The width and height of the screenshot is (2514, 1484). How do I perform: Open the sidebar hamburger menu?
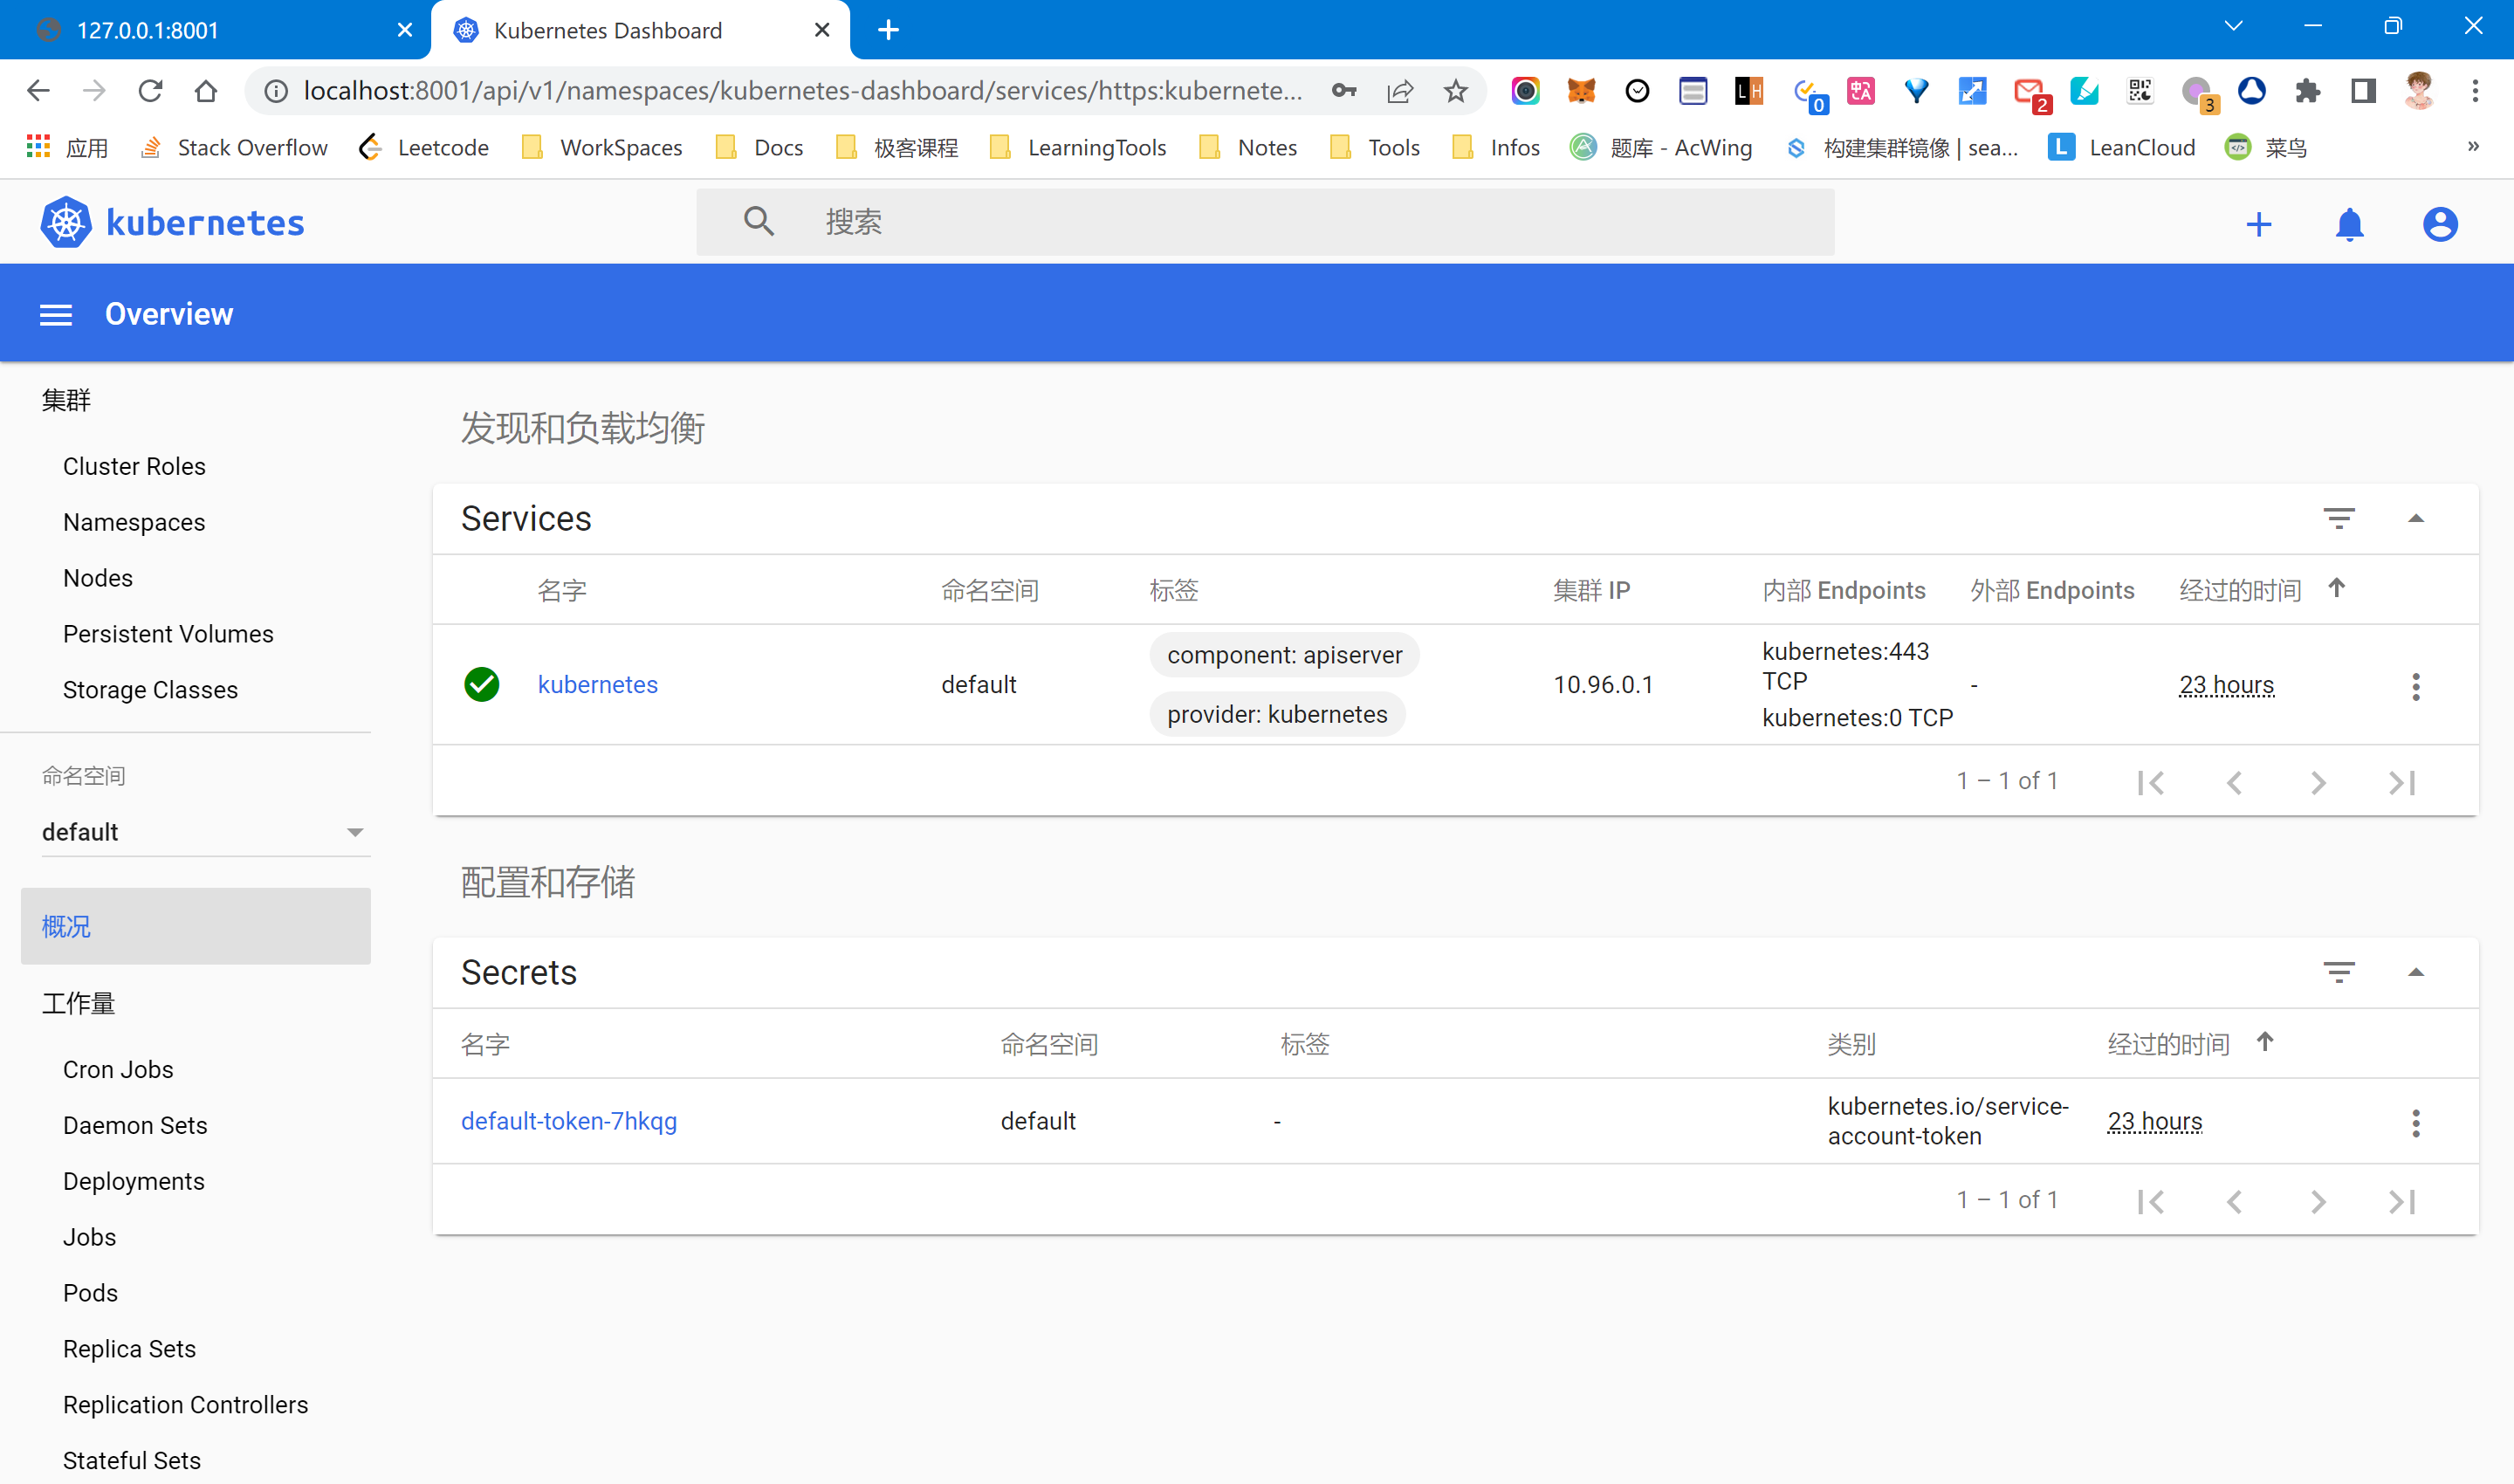point(56,315)
